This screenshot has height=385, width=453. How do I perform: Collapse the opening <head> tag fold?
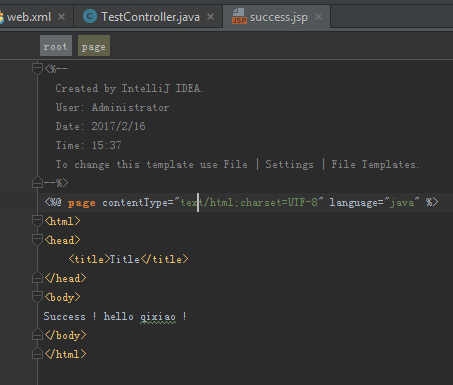pyautogui.click(x=37, y=239)
